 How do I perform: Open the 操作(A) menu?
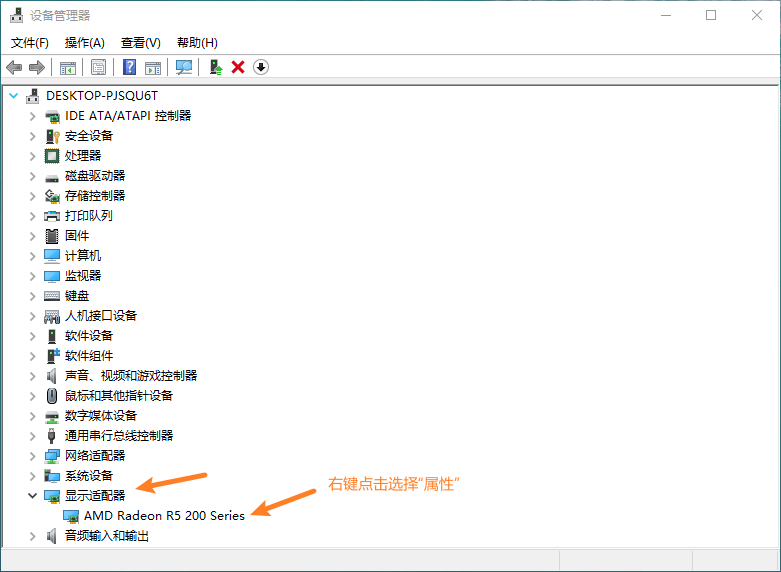click(85, 43)
